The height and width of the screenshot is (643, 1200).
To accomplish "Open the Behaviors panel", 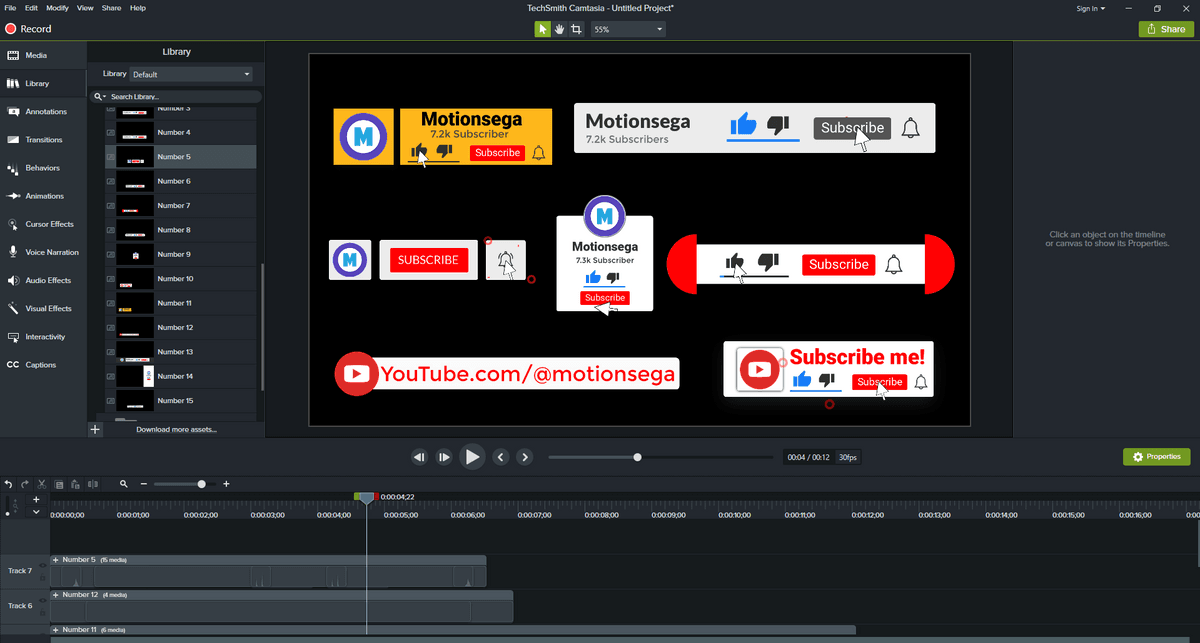I will click(x=43, y=168).
